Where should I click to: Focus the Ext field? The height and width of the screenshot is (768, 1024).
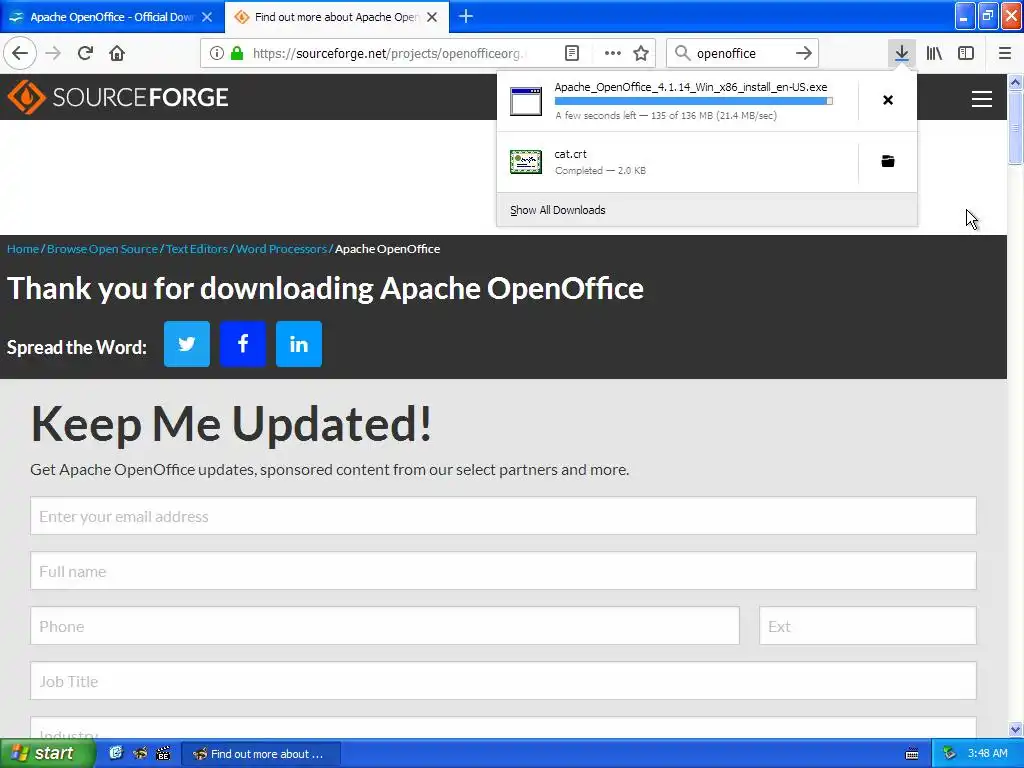(x=868, y=626)
